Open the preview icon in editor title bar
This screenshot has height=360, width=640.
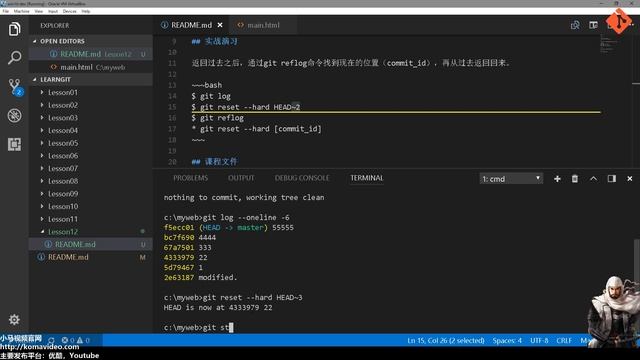coord(575,25)
